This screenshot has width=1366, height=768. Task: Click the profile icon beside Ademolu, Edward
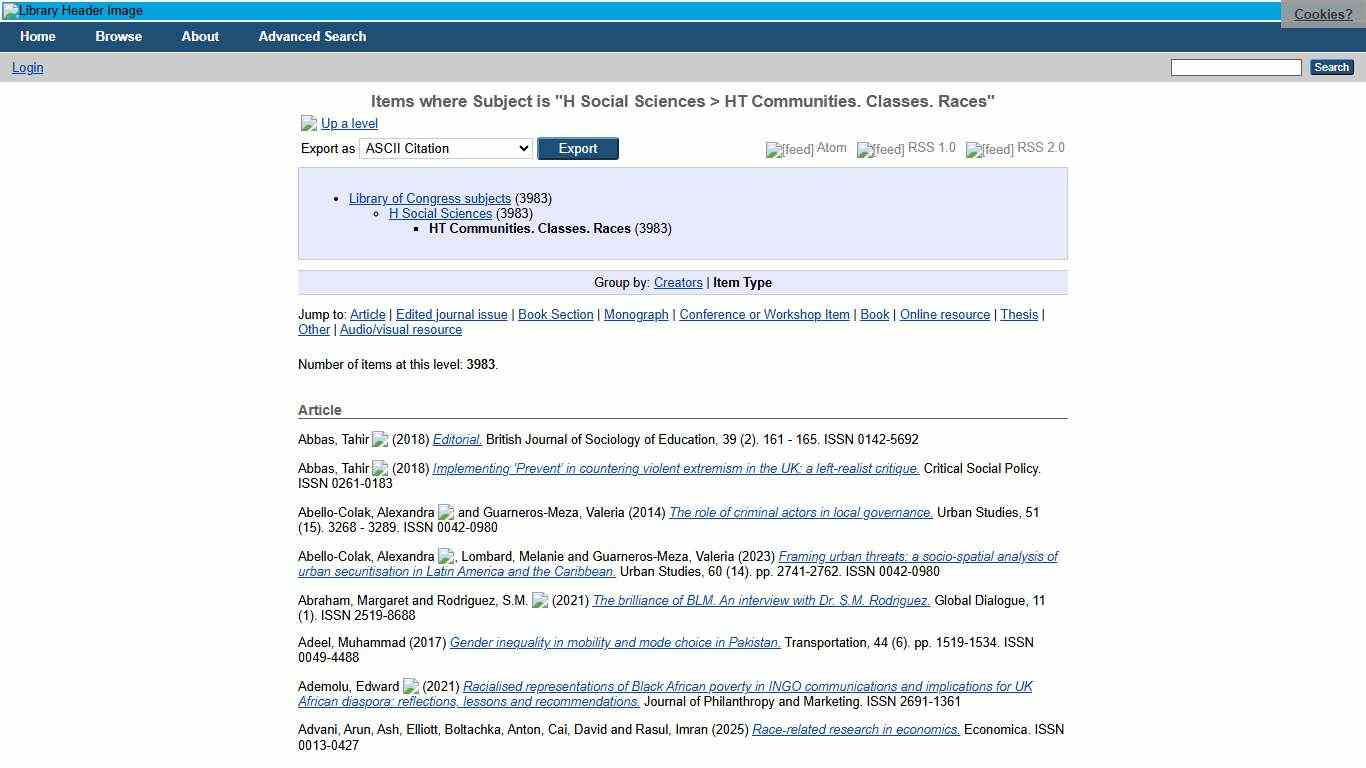tap(411, 687)
